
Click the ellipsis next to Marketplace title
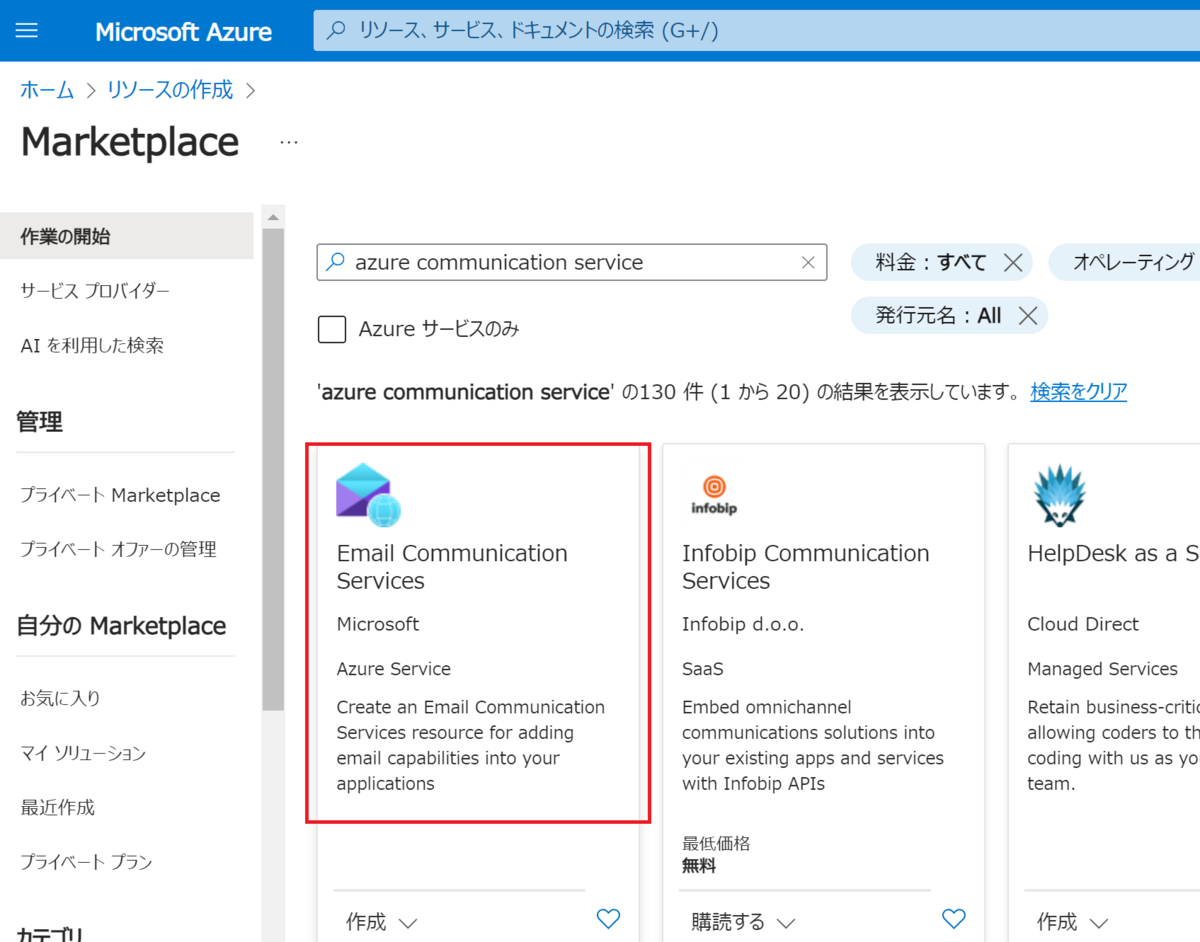(x=288, y=142)
